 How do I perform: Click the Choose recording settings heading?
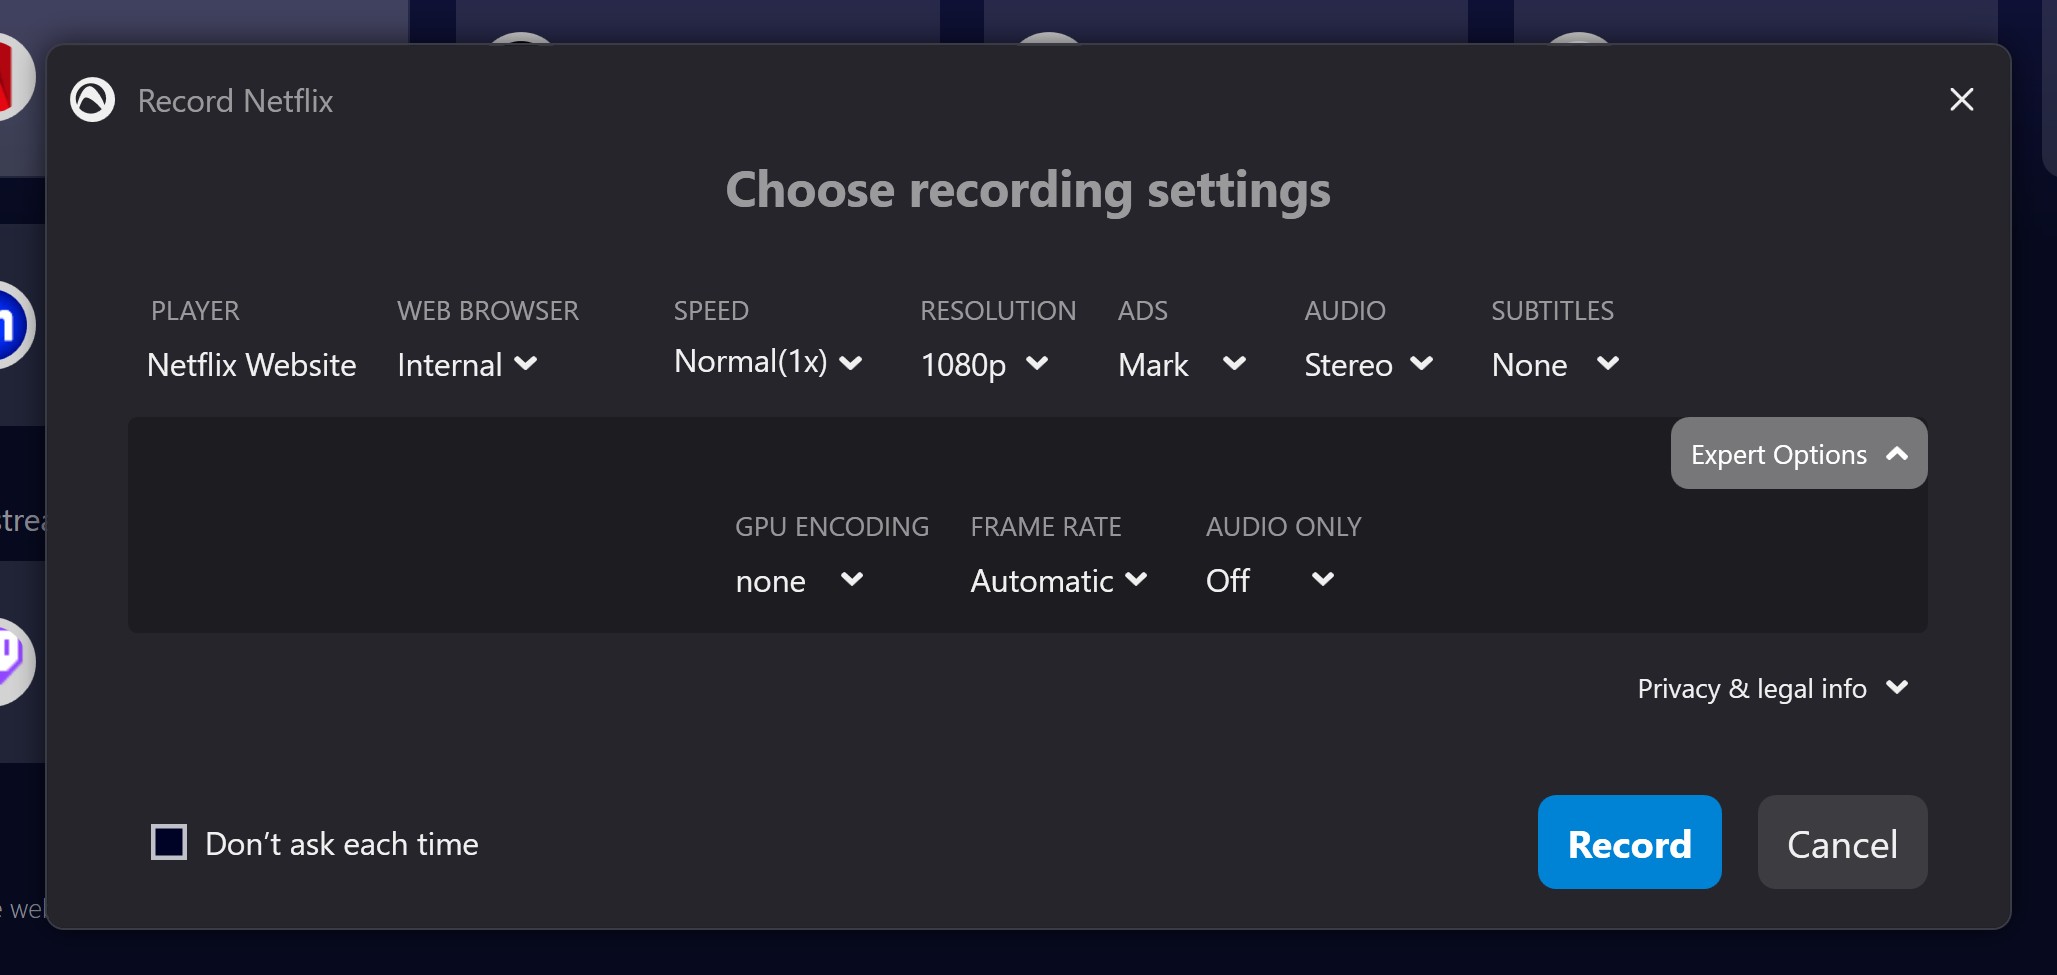point(1028,190)
